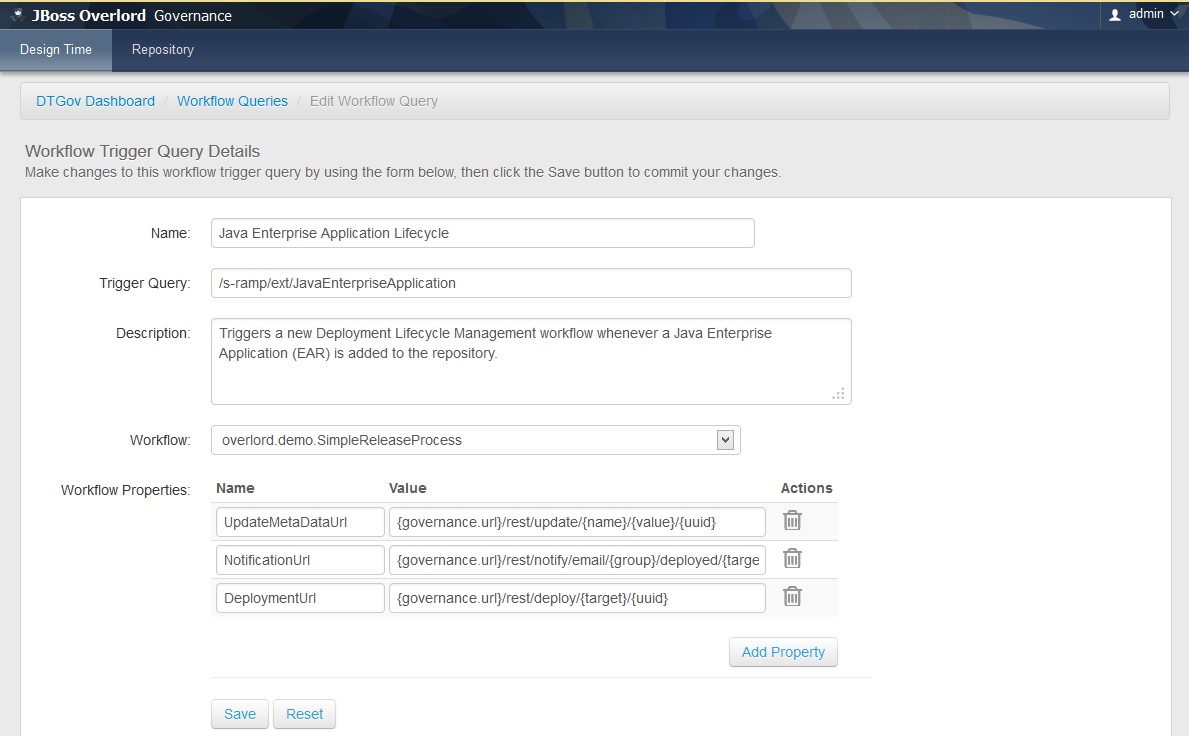
Task: Click the Actions column header
Action: [807, 488]
